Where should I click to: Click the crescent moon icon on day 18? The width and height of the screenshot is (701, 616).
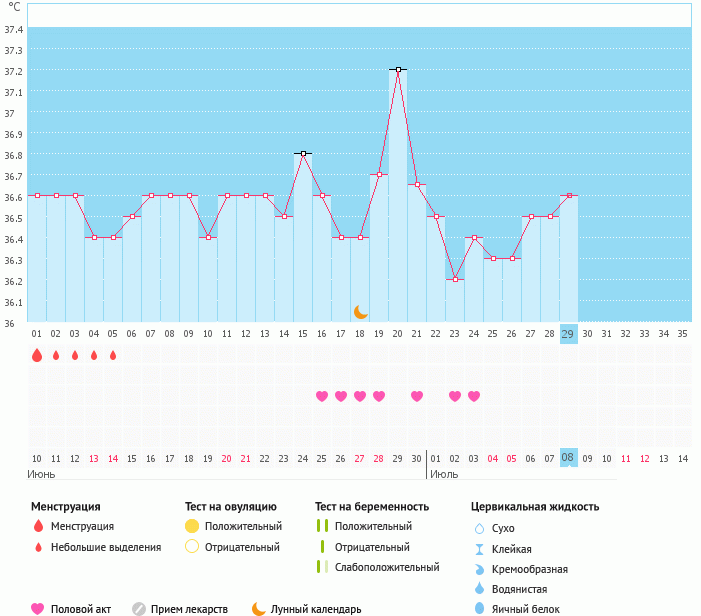[x=360, y=312]
